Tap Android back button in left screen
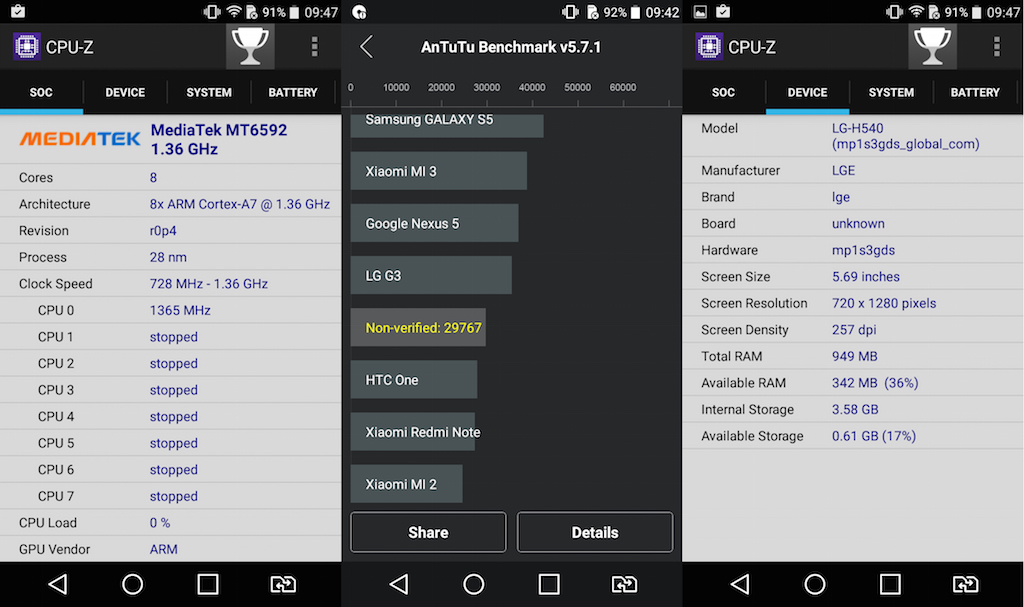The image size is (1024, 607). click(x=57, y=583)
